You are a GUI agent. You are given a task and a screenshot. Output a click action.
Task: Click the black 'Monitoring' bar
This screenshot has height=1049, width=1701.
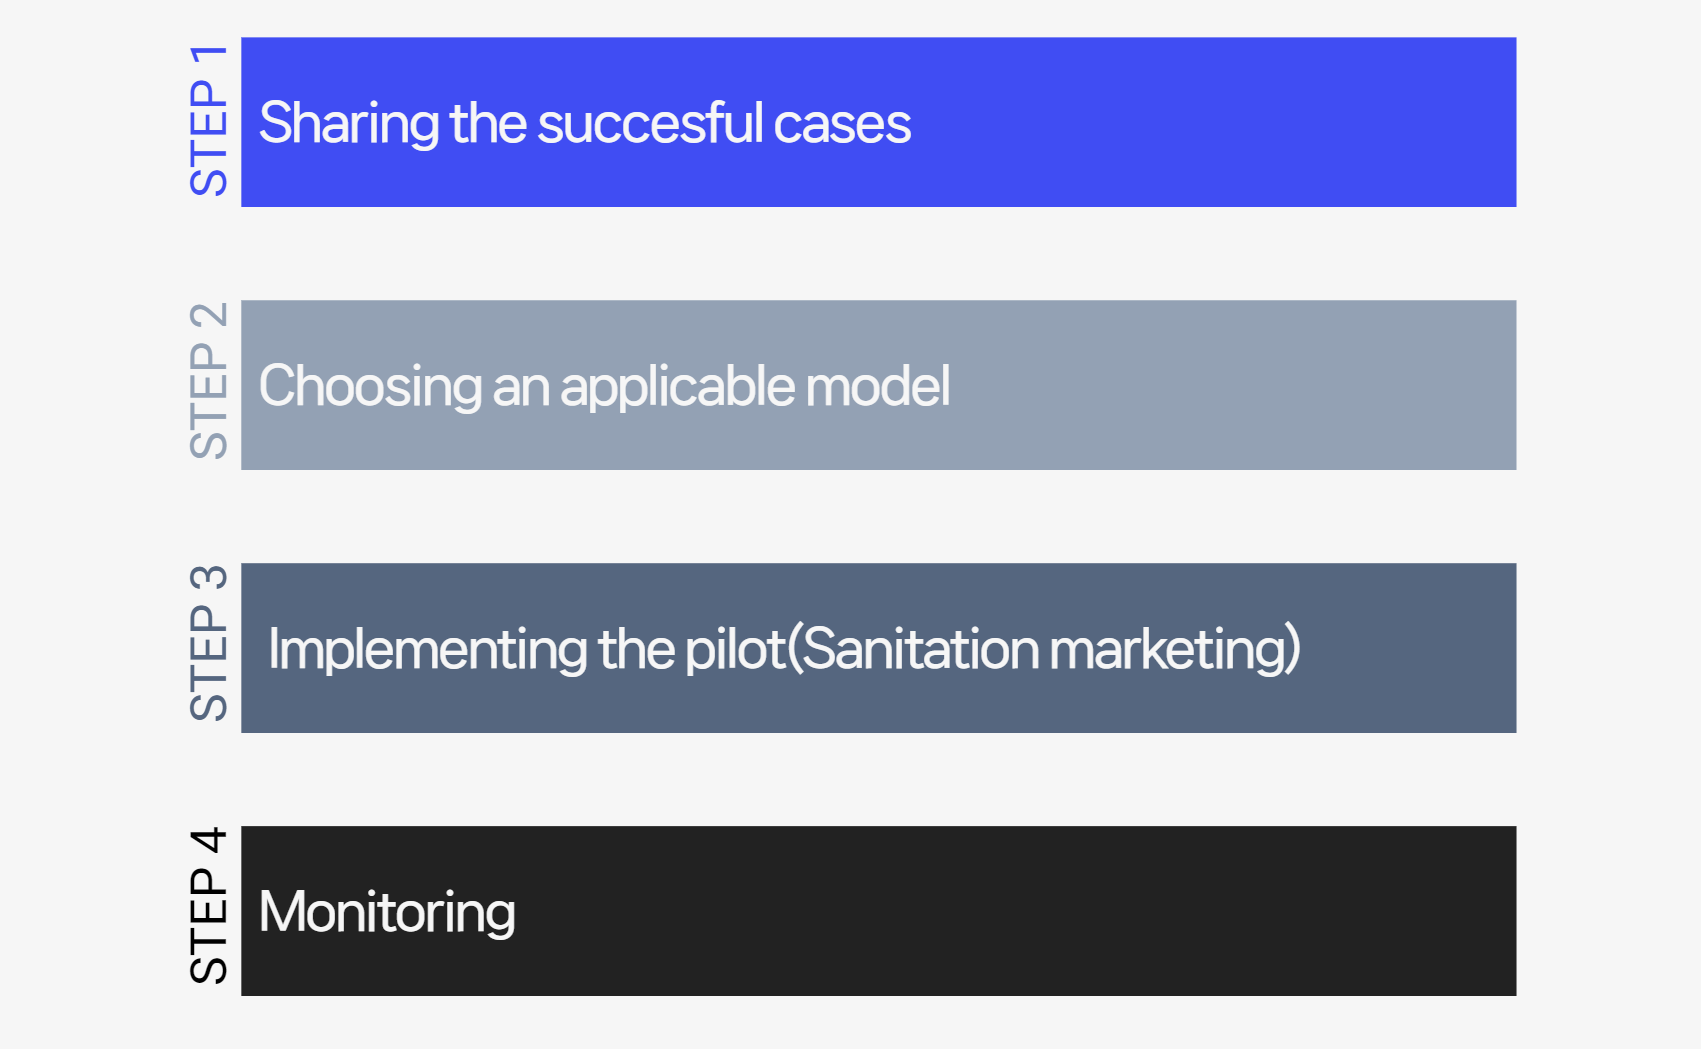[x=878, y=911]
